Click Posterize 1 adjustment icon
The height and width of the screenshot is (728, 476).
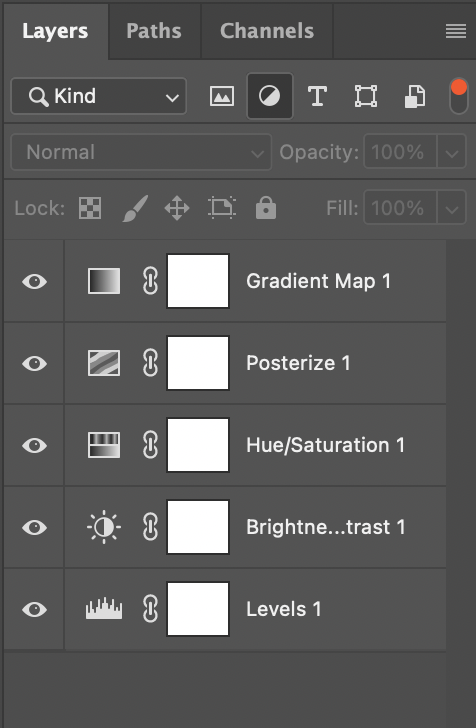coord(104,363)
